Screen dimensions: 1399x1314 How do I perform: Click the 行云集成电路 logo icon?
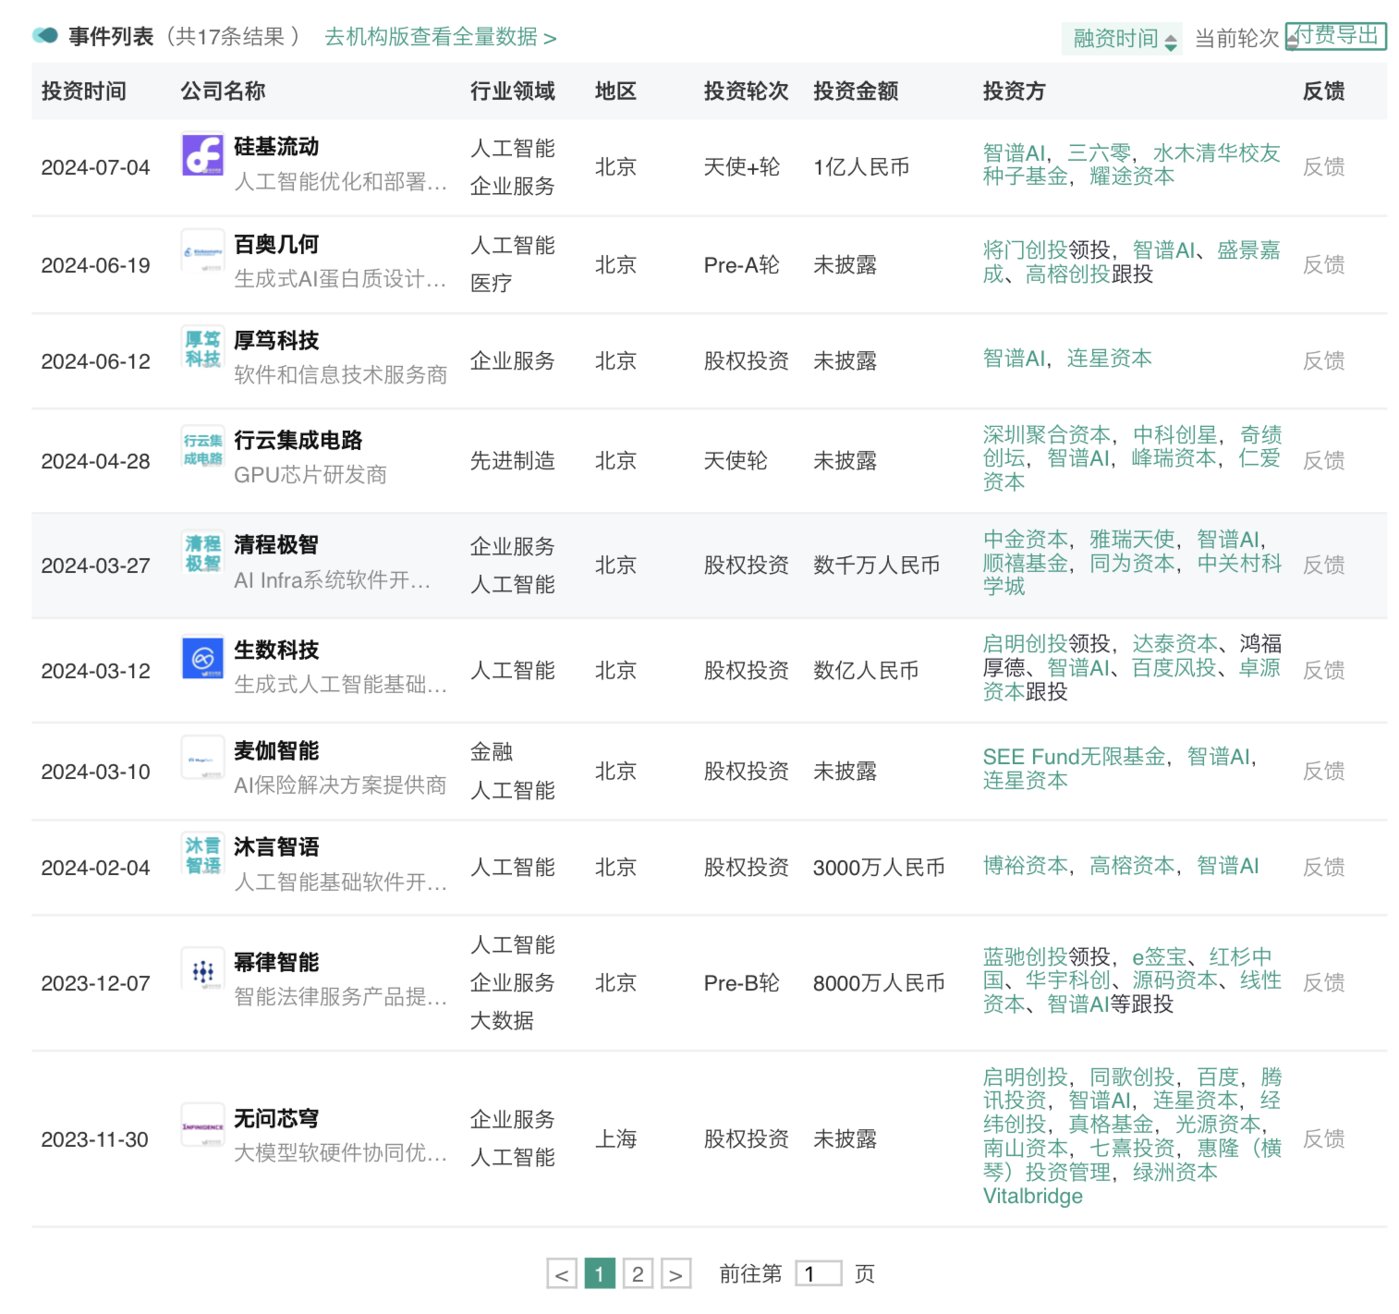point(202,449)
